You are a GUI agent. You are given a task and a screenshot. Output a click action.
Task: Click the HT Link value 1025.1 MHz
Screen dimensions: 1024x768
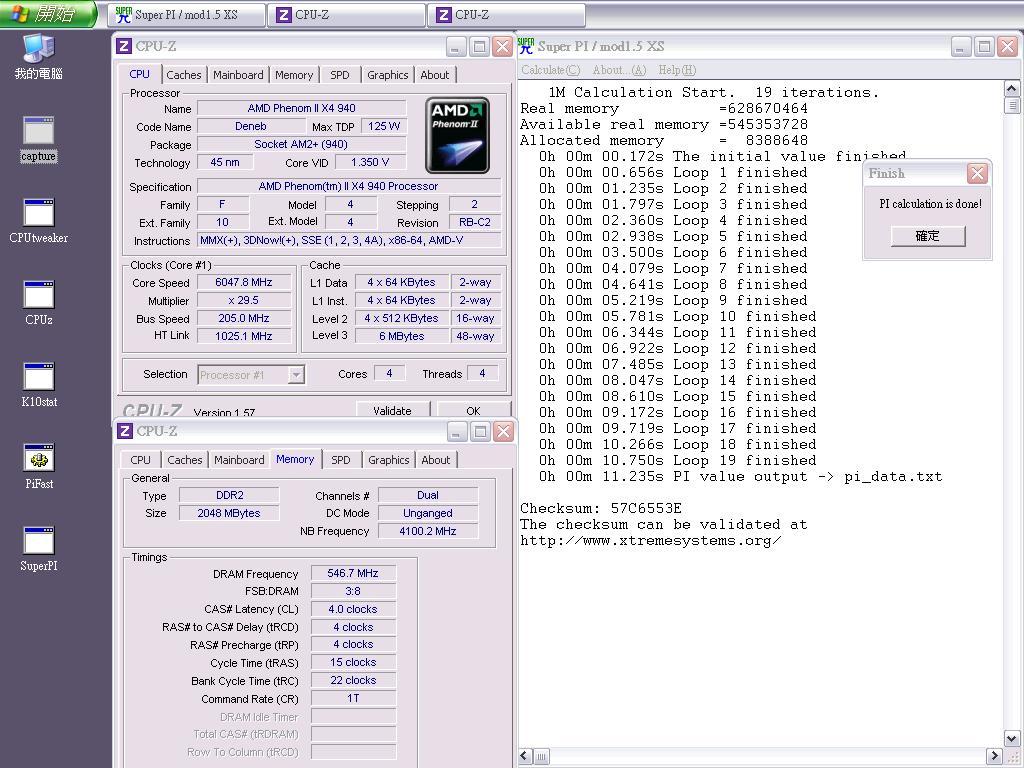244,336
